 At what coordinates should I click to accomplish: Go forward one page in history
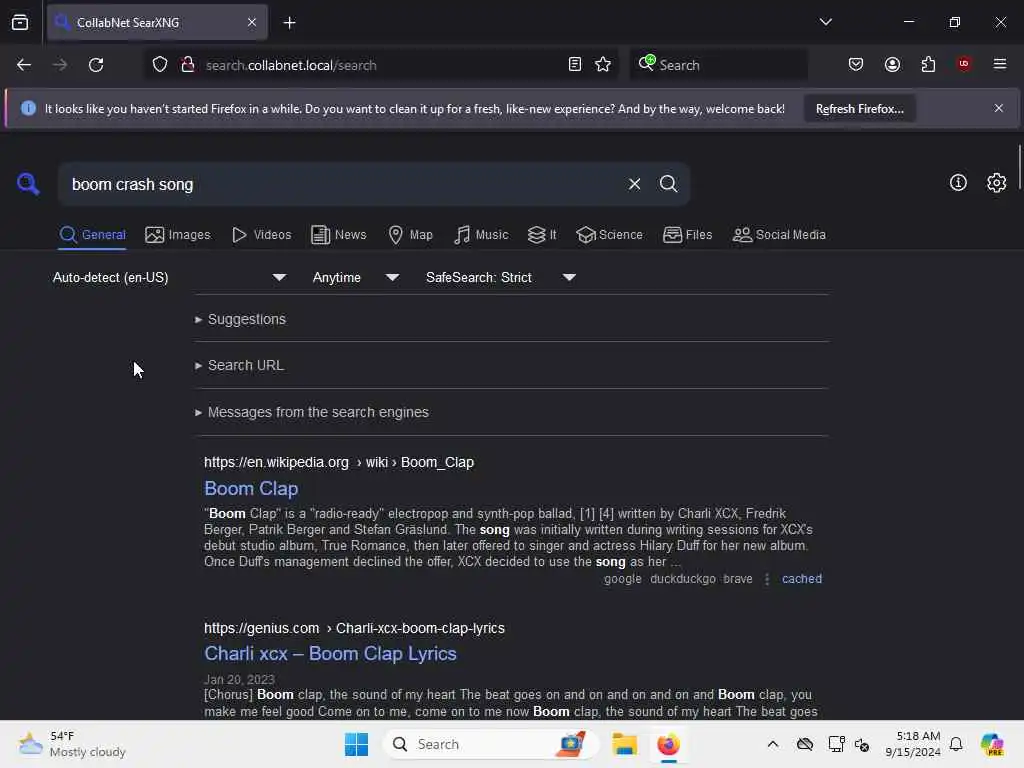(x=60, y=65)
